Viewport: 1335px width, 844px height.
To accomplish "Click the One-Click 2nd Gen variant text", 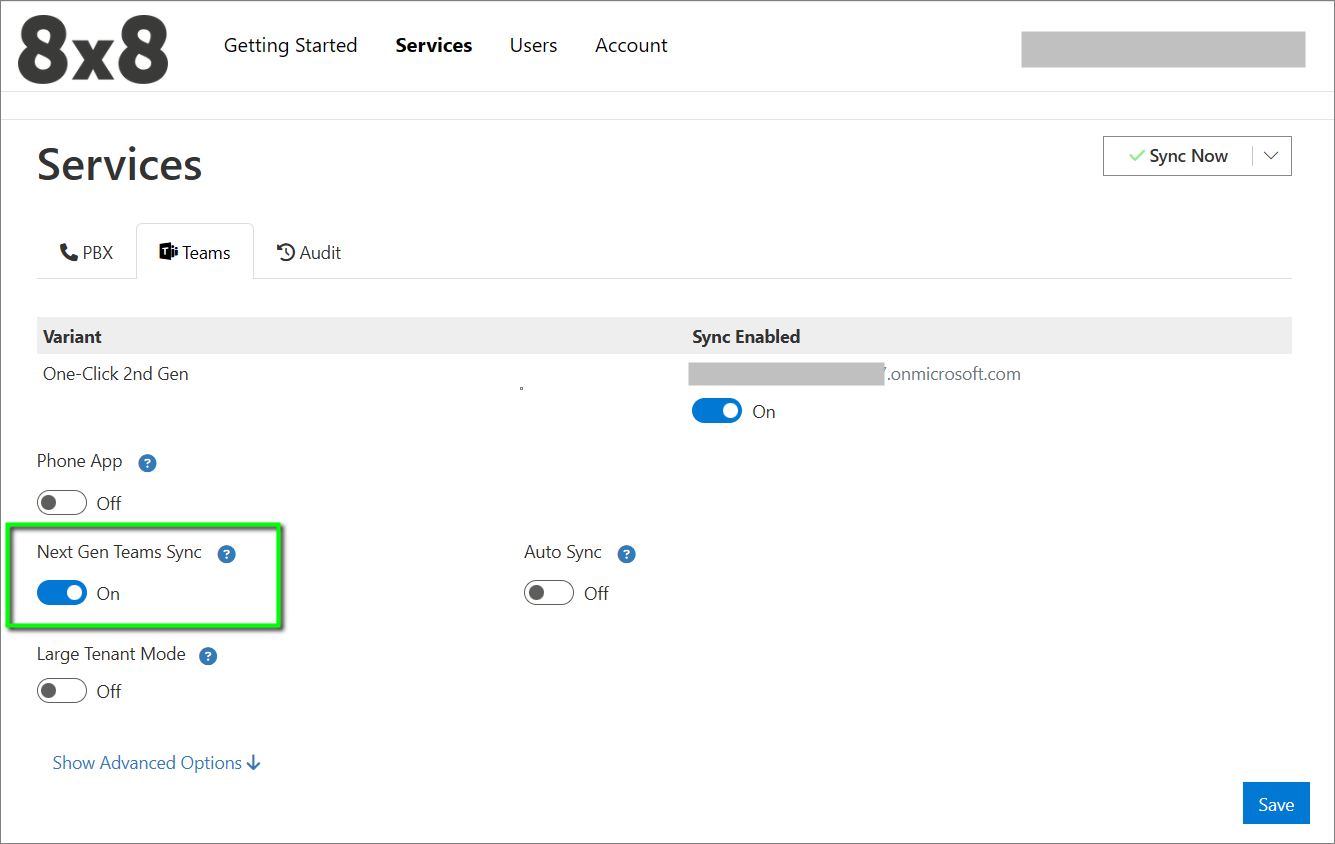I will coord(116,374).
